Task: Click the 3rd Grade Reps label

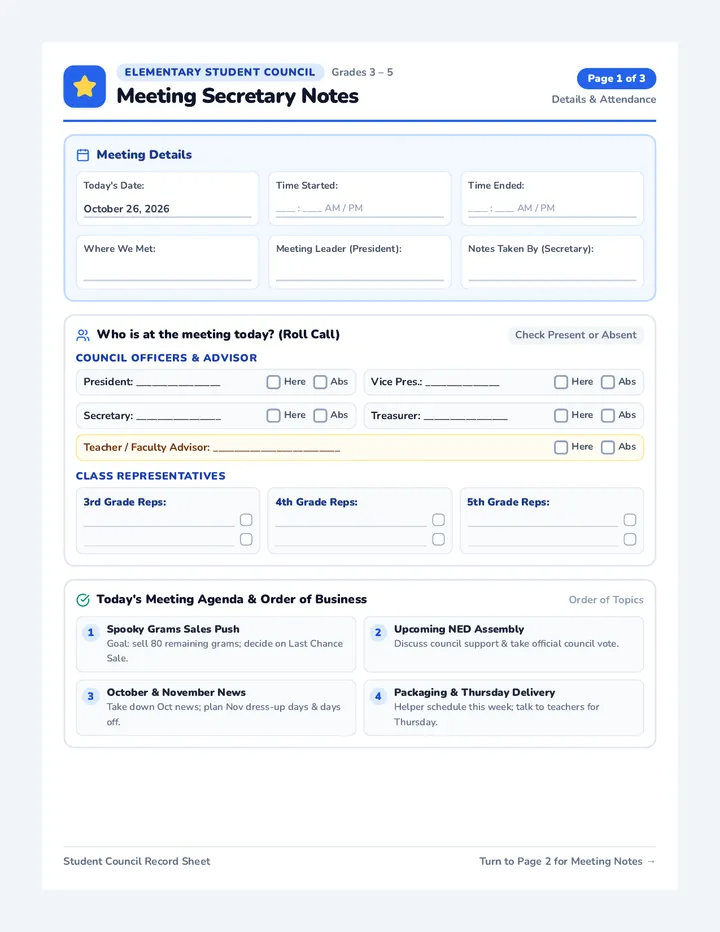Action: [x=125, y=502]
